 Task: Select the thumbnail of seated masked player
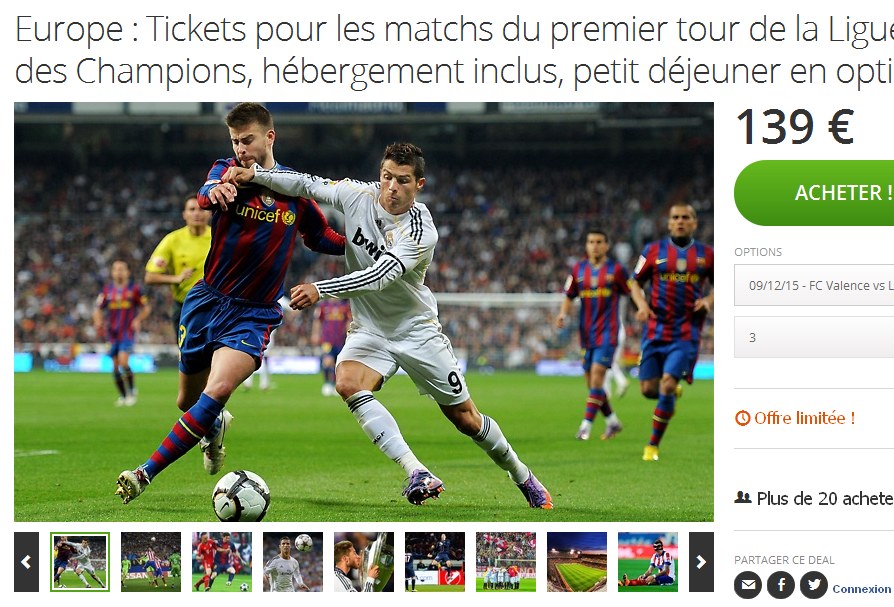click(648, 562)
